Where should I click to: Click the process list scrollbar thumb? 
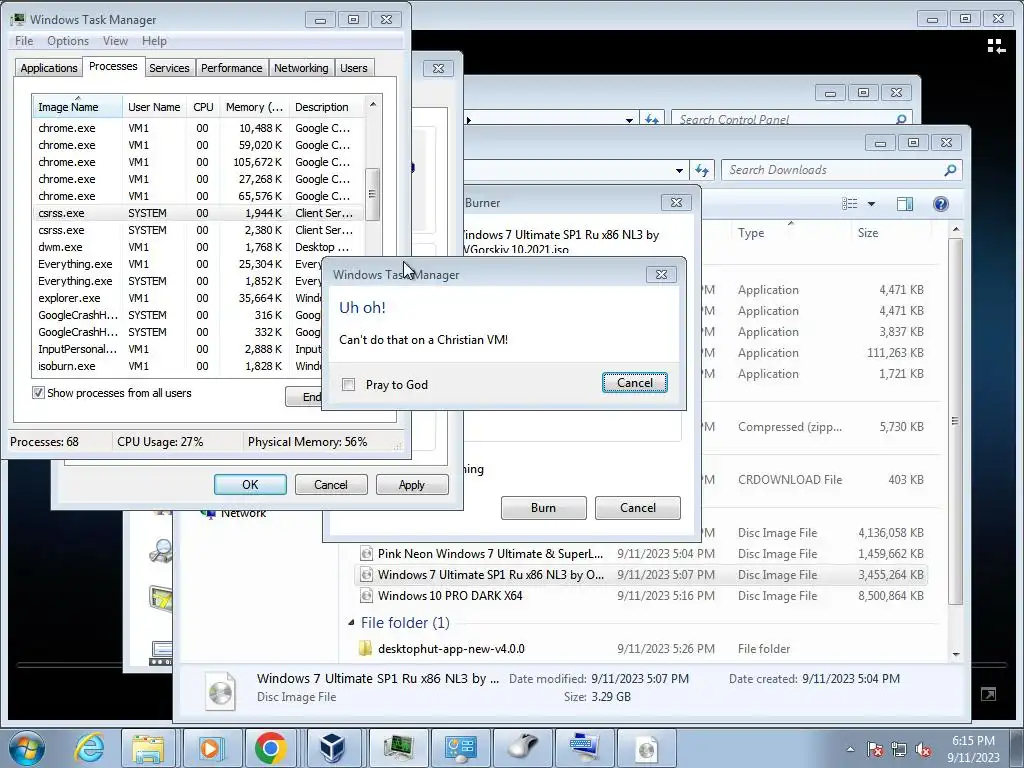coord(372,195)
